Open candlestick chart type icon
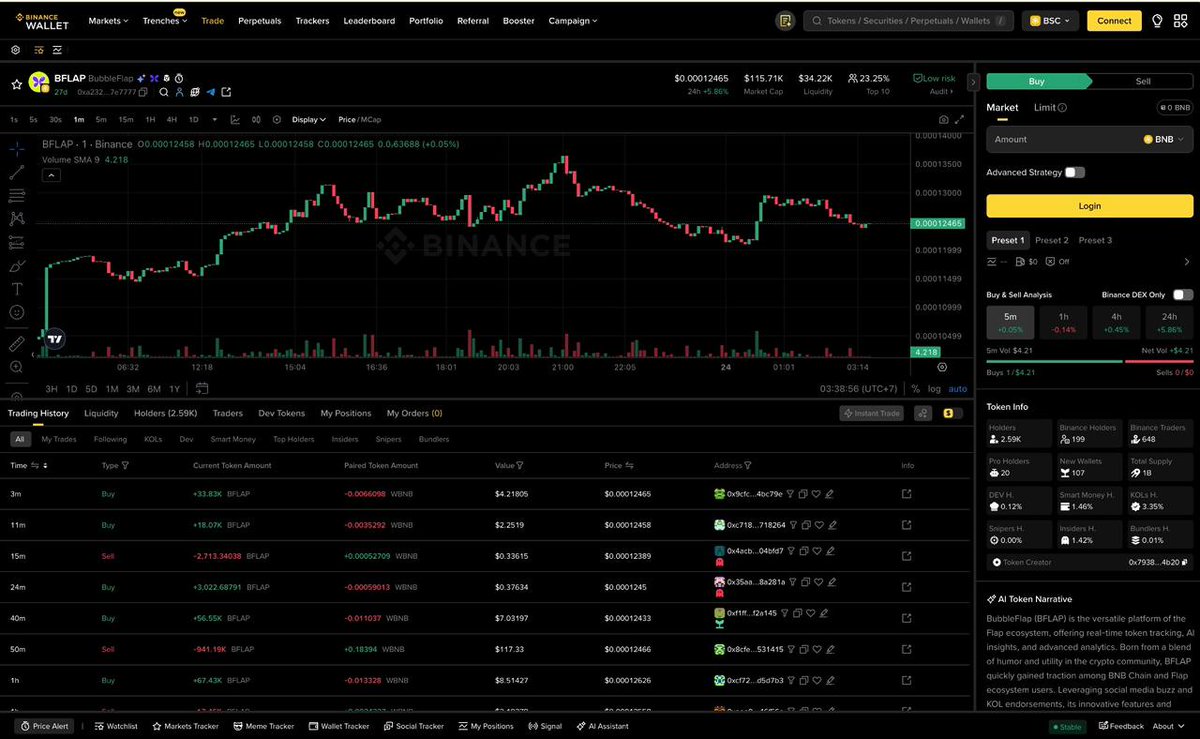 coord(255,119)
